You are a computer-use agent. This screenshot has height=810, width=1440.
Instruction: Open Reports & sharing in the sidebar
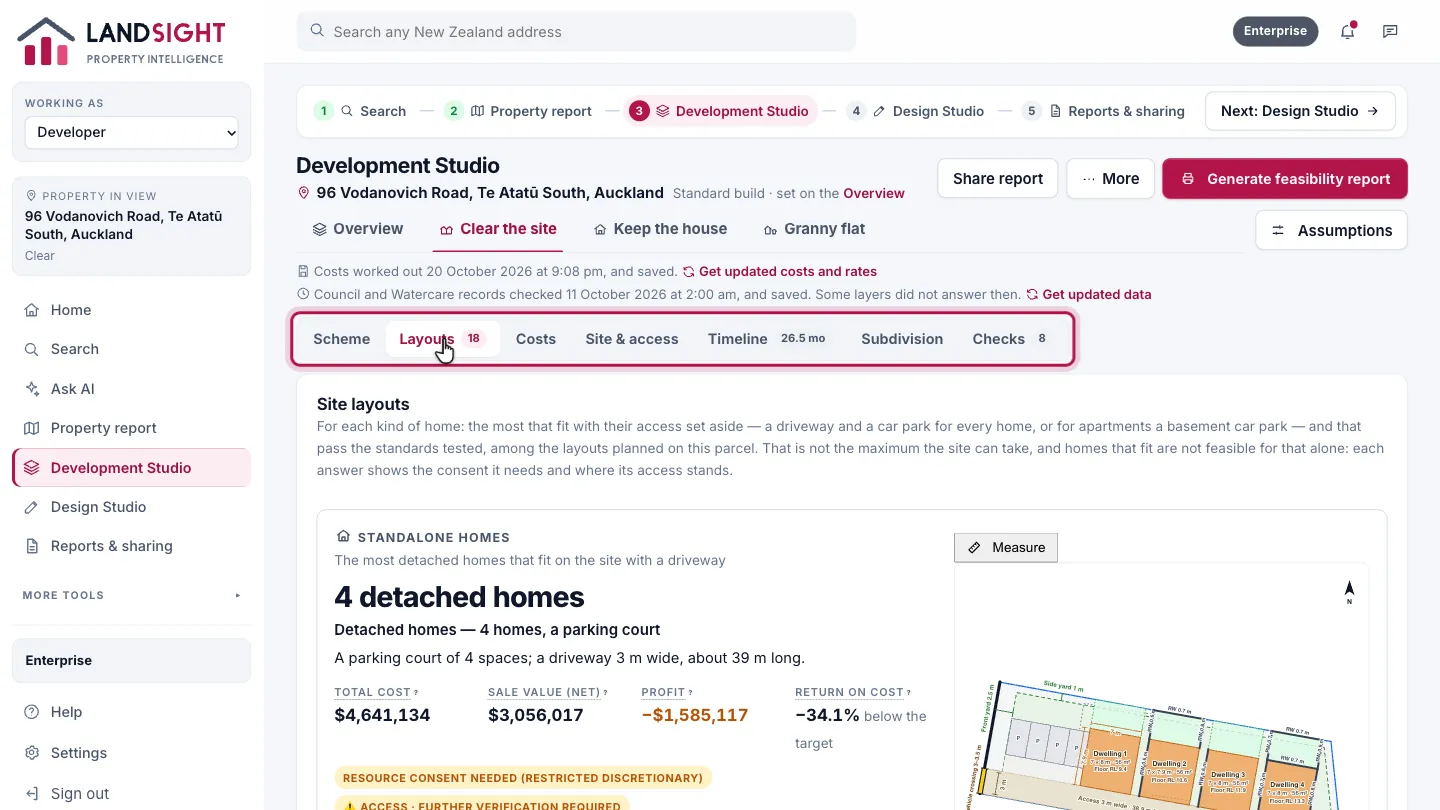click(x=131, y=546)
